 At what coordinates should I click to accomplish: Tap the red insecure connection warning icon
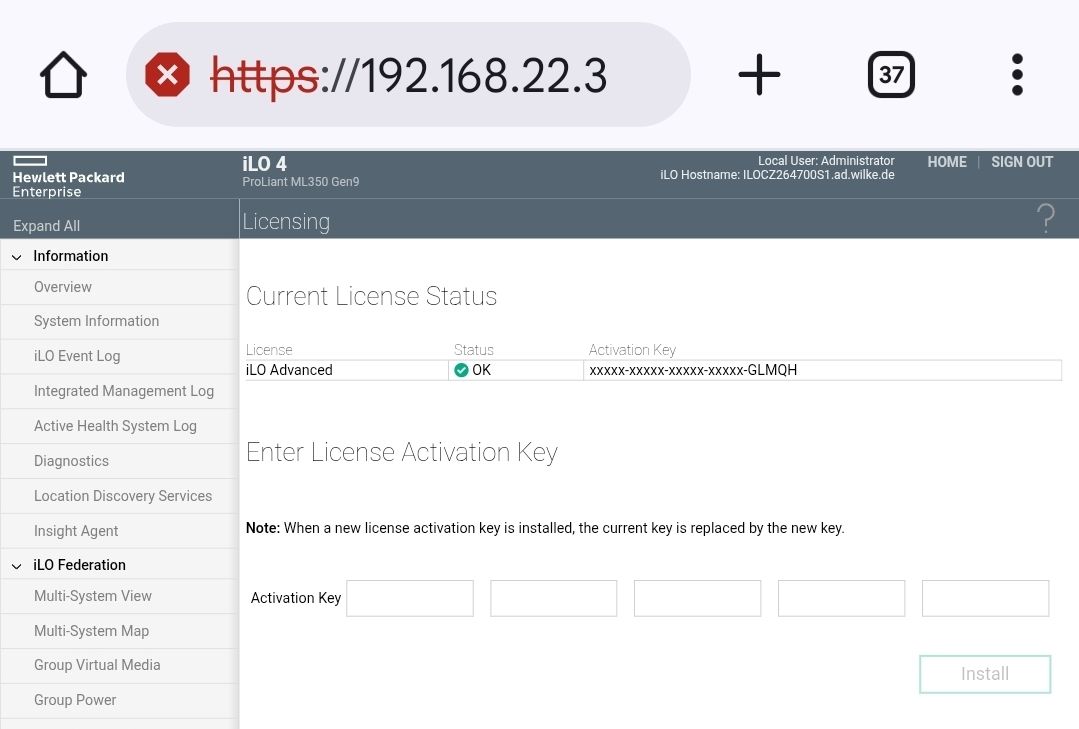click(x=167, y=74)
